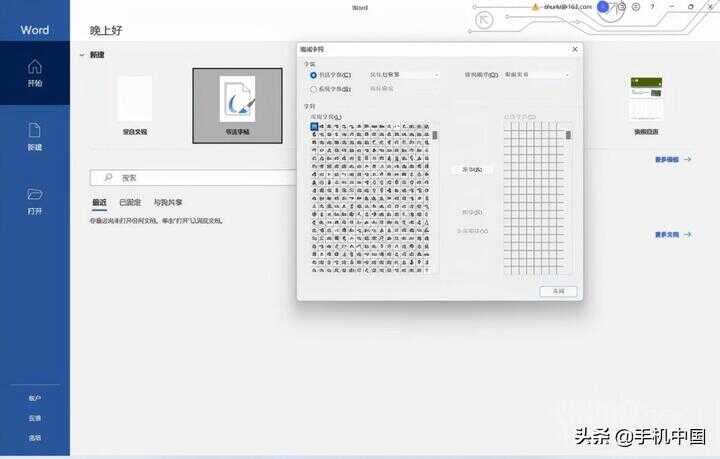Select the blank document thumbnail

pos(135,99)
